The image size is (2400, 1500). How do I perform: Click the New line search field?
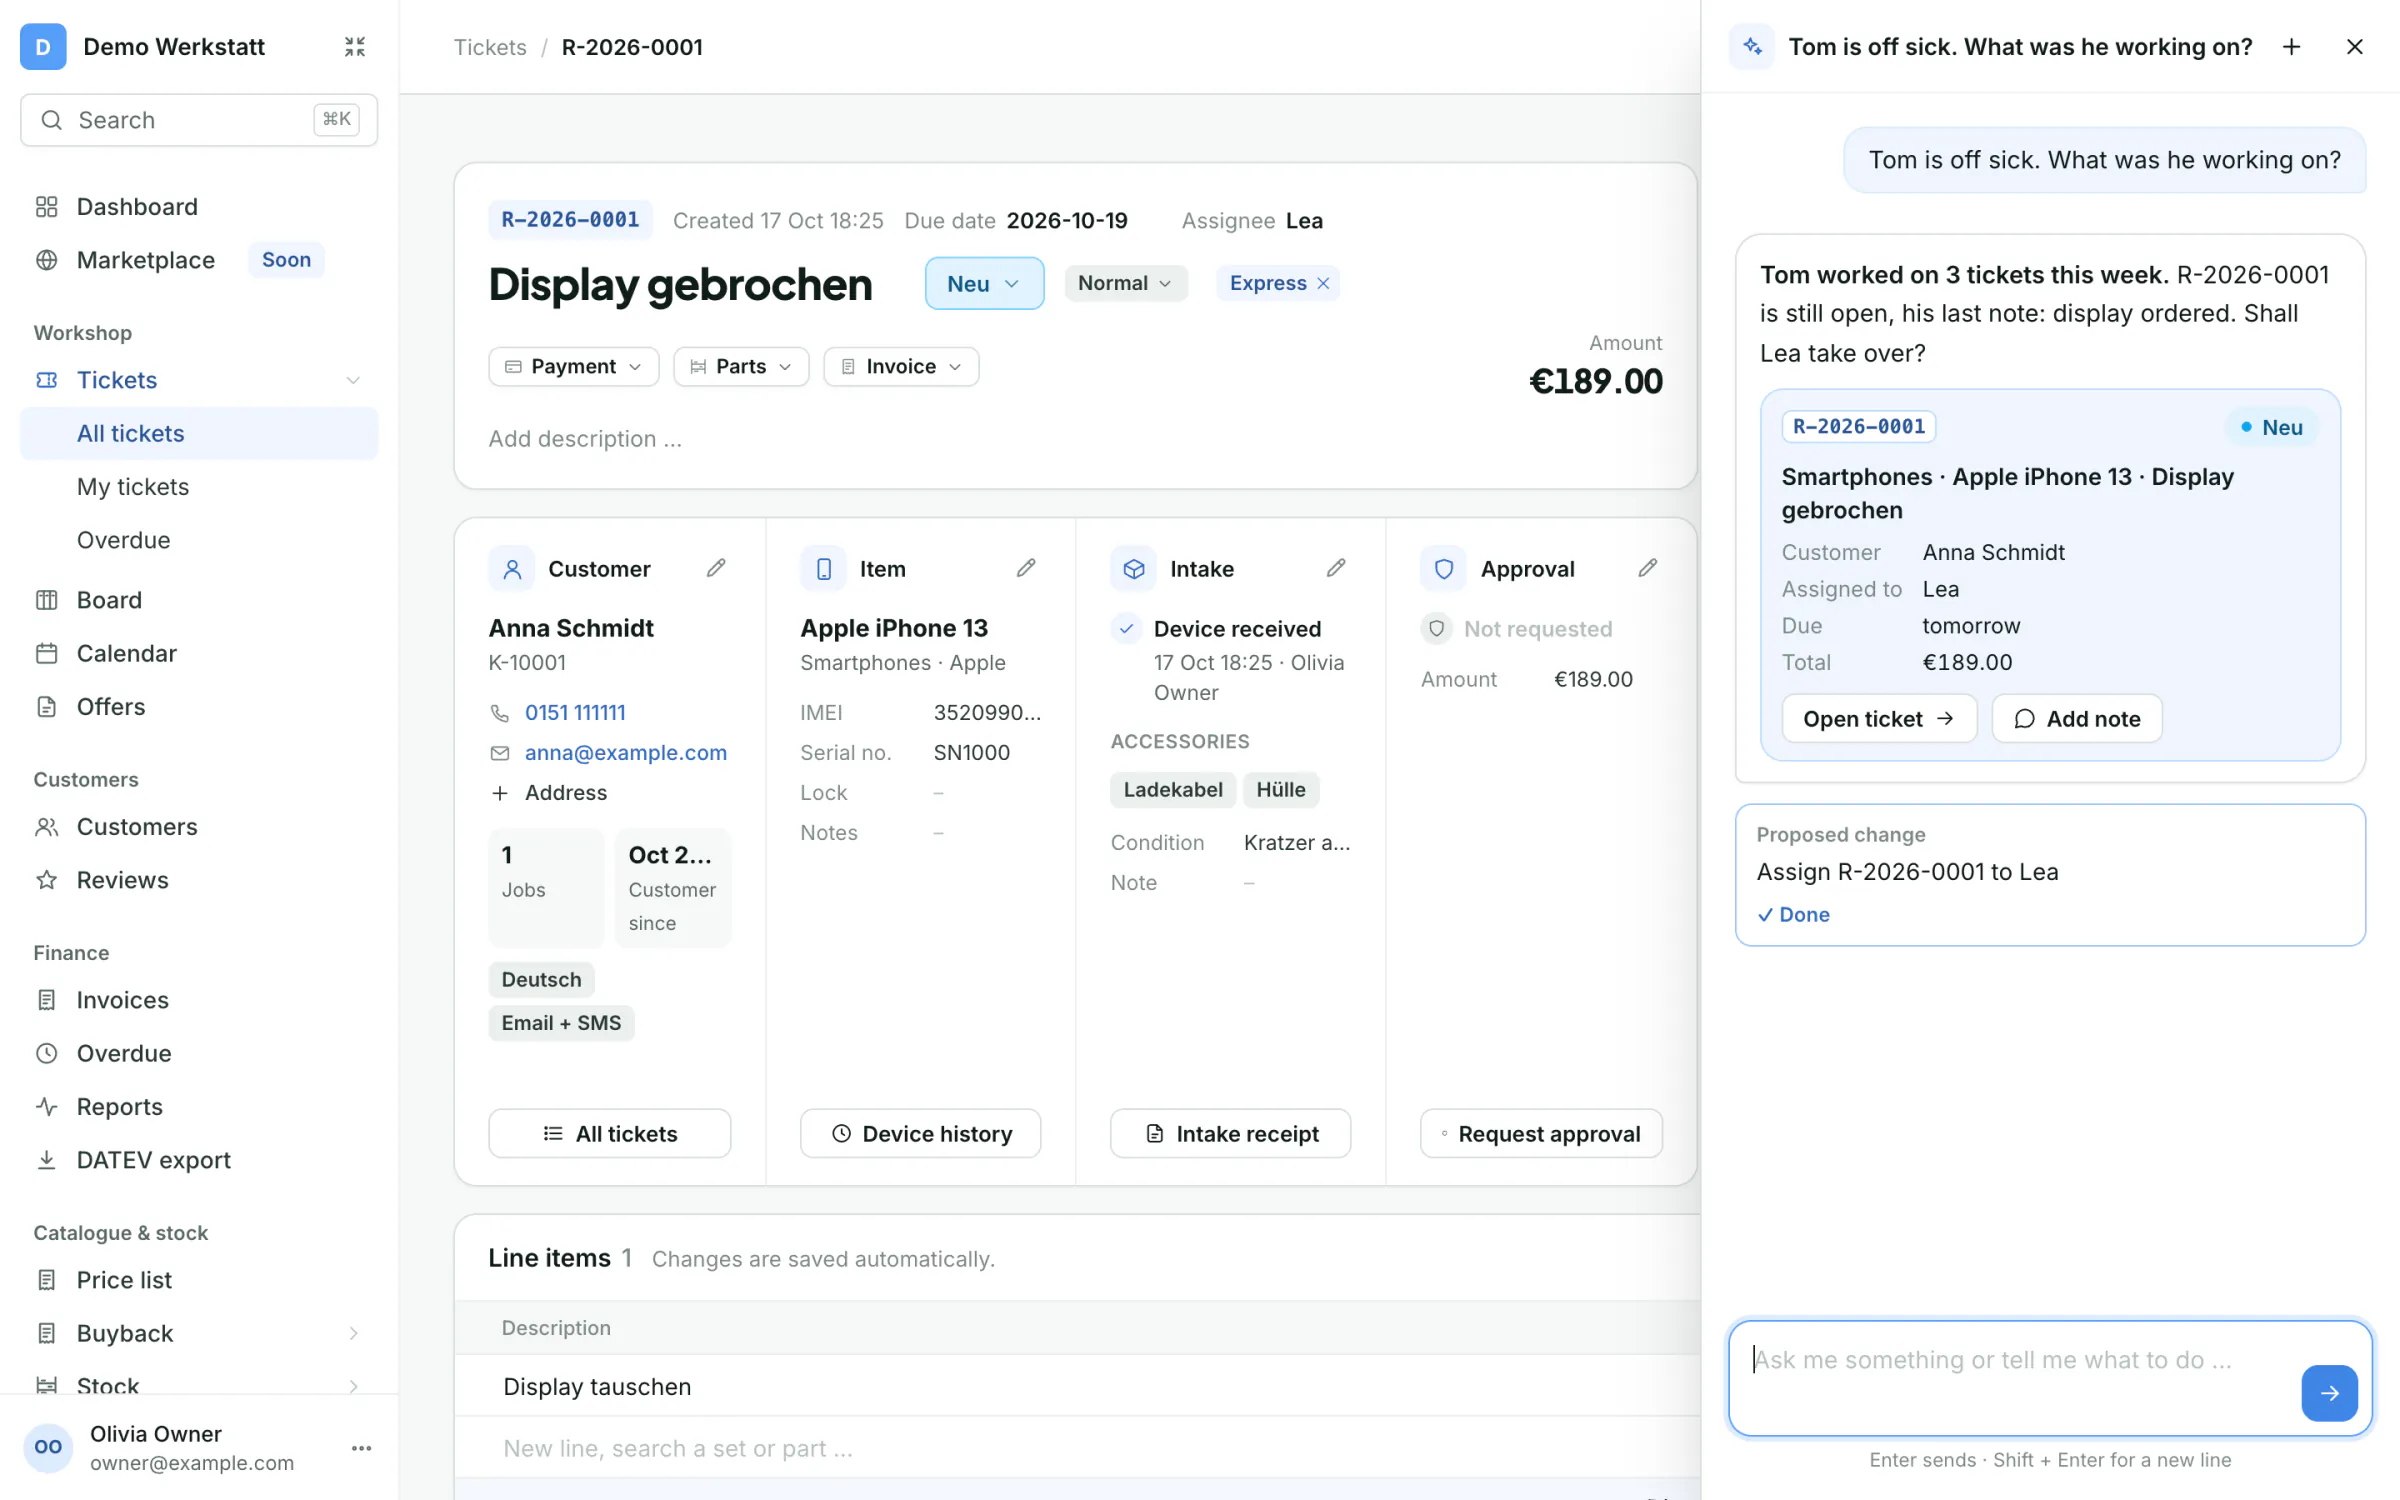[678, 1448]
